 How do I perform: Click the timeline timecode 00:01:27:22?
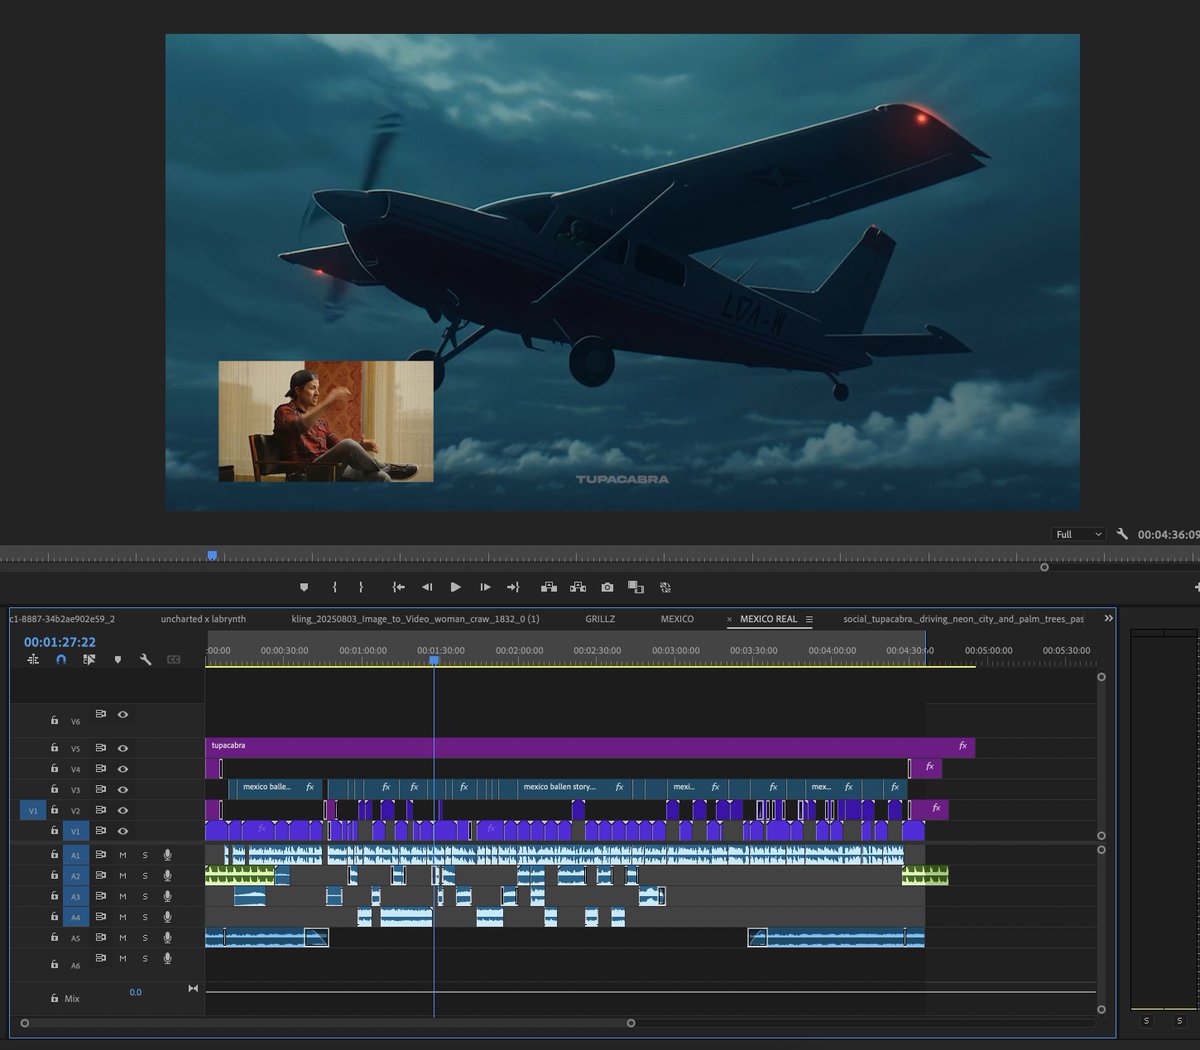coord(60,642)
